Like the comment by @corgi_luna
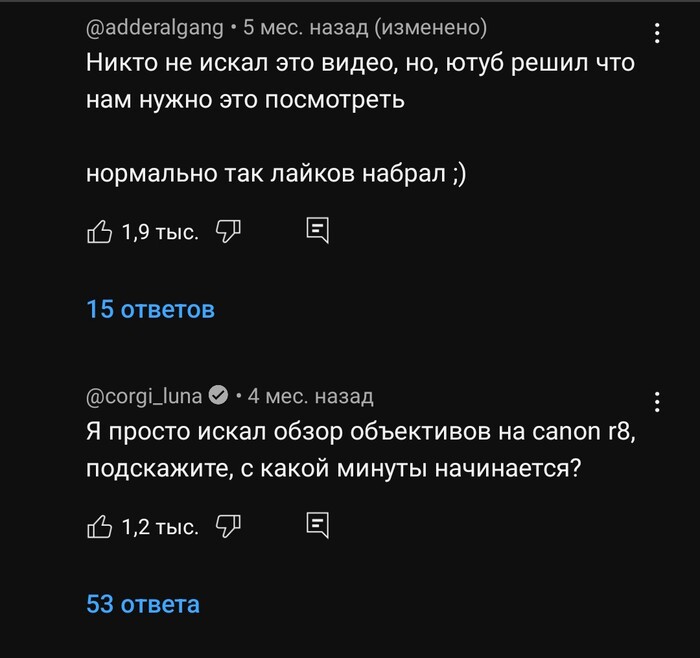This screenshot has height=658, width=700. pos(100,525)
